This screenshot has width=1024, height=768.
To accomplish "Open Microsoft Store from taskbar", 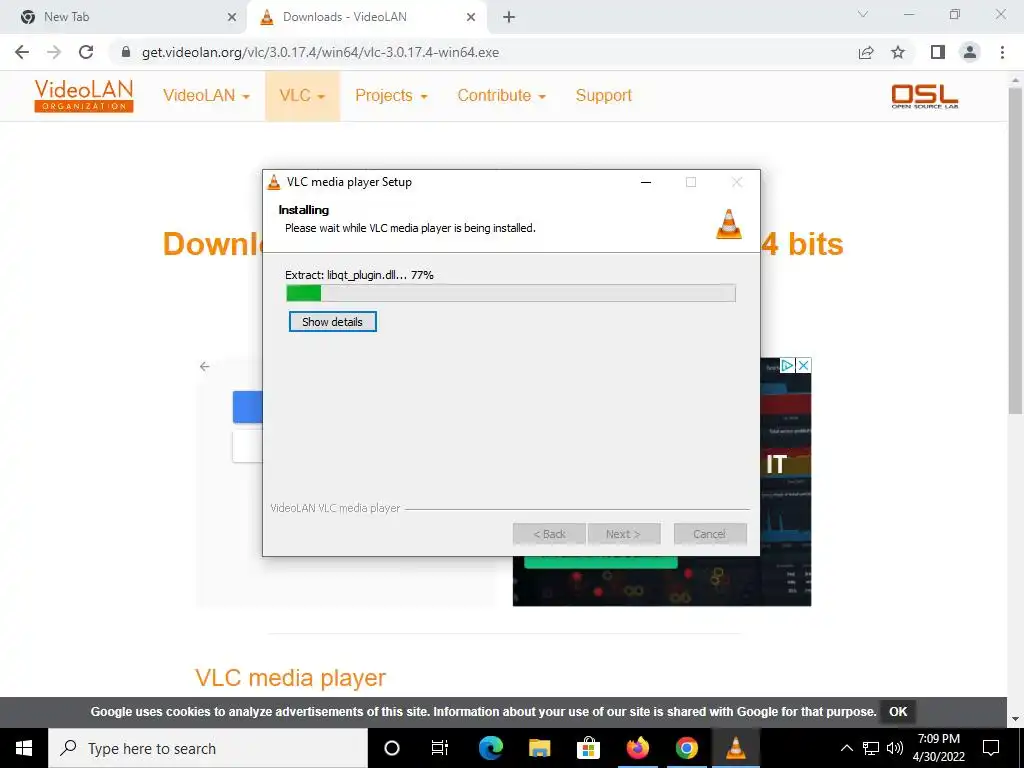I will 588,748.
